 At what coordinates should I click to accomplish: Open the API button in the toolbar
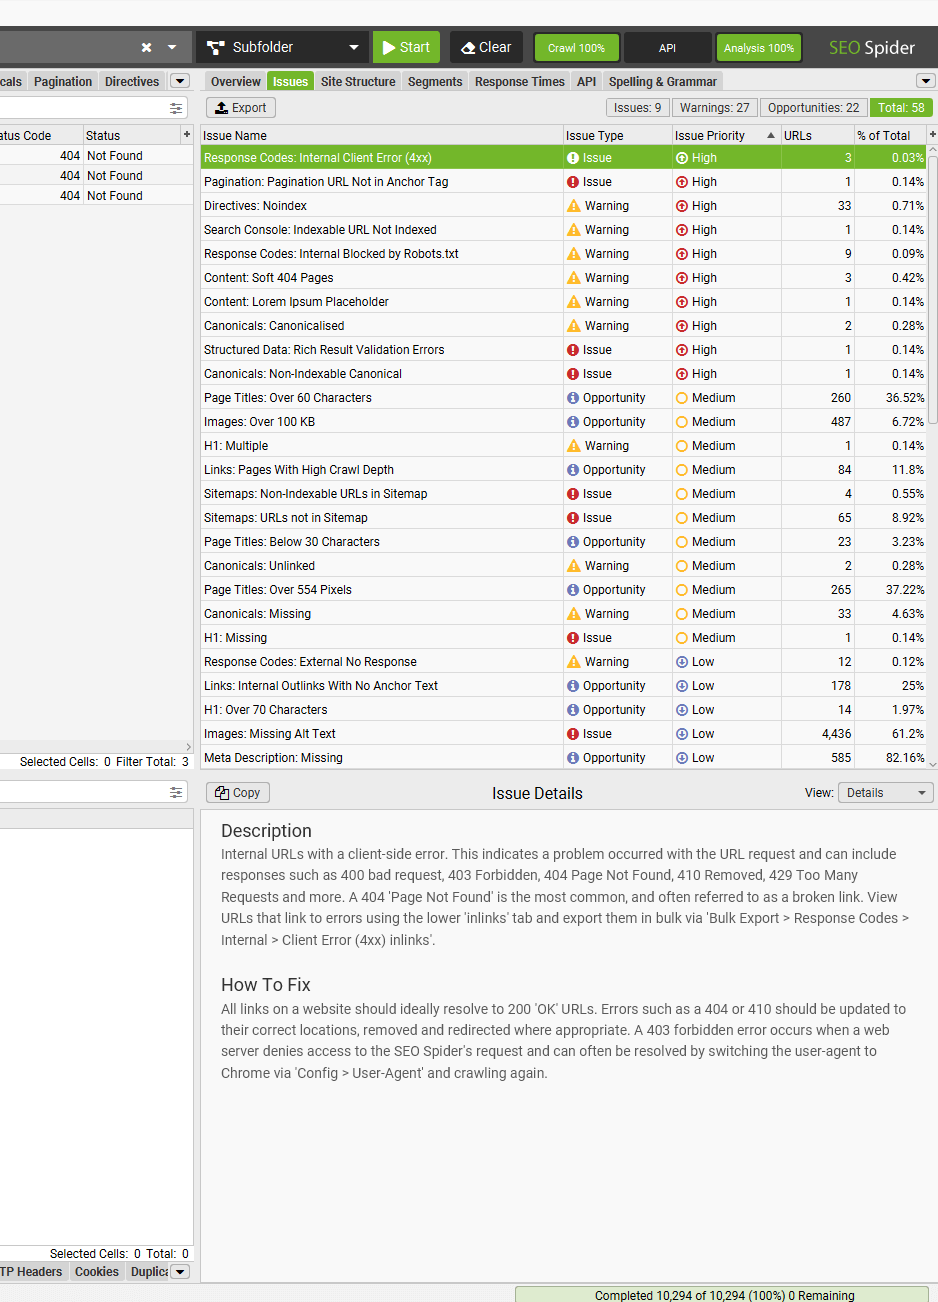[x=667, y=46]
